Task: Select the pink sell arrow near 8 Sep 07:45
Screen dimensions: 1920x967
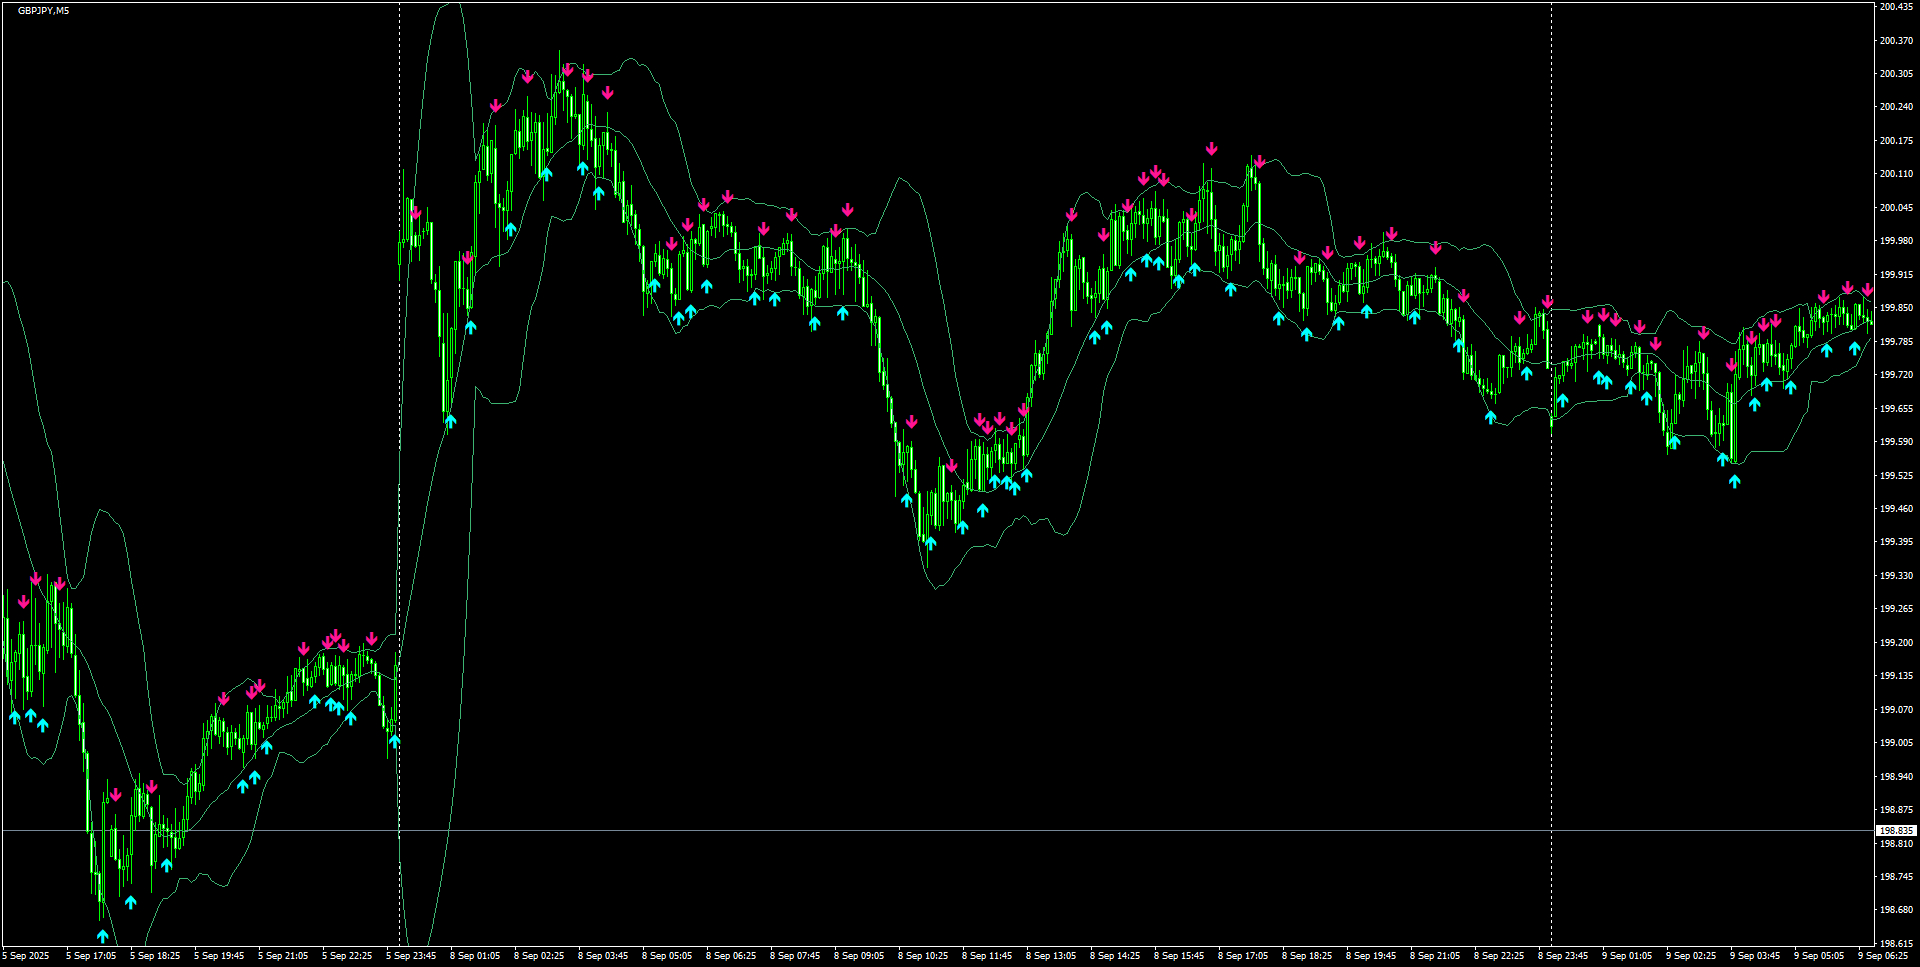Action: 793,213
